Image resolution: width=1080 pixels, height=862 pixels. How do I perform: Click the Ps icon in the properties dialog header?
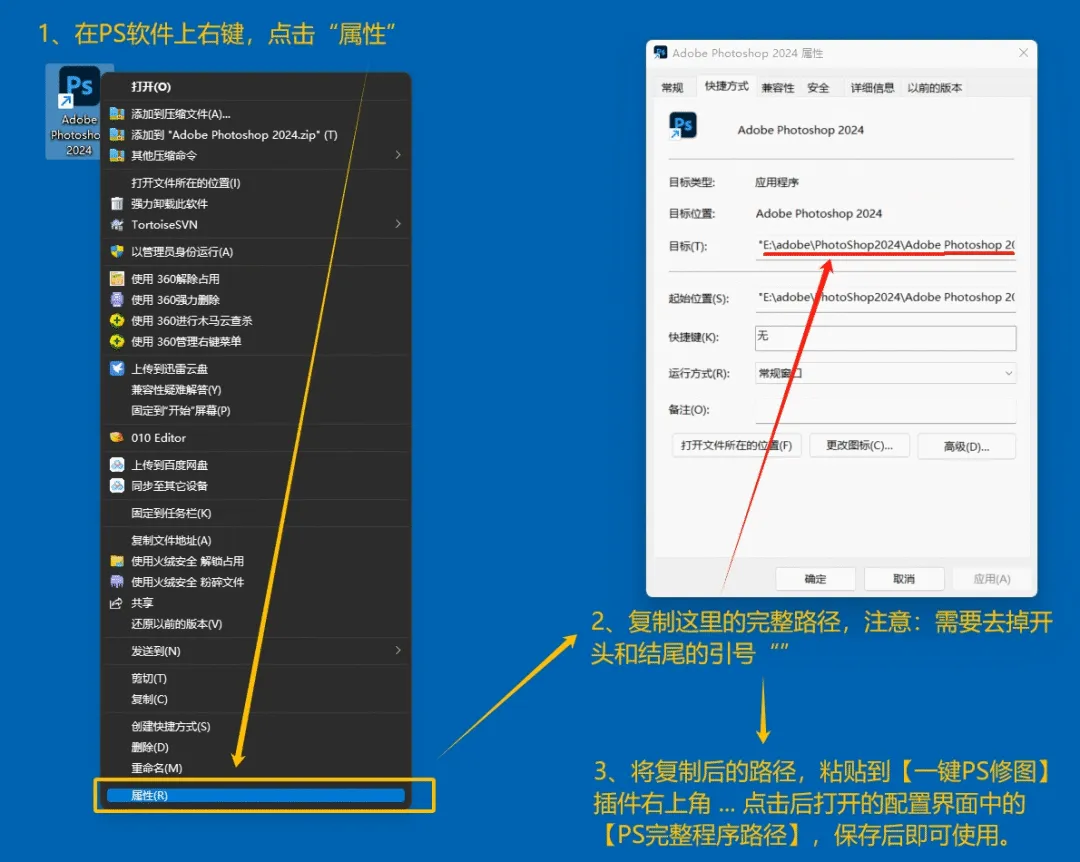(x=682, y=125)
